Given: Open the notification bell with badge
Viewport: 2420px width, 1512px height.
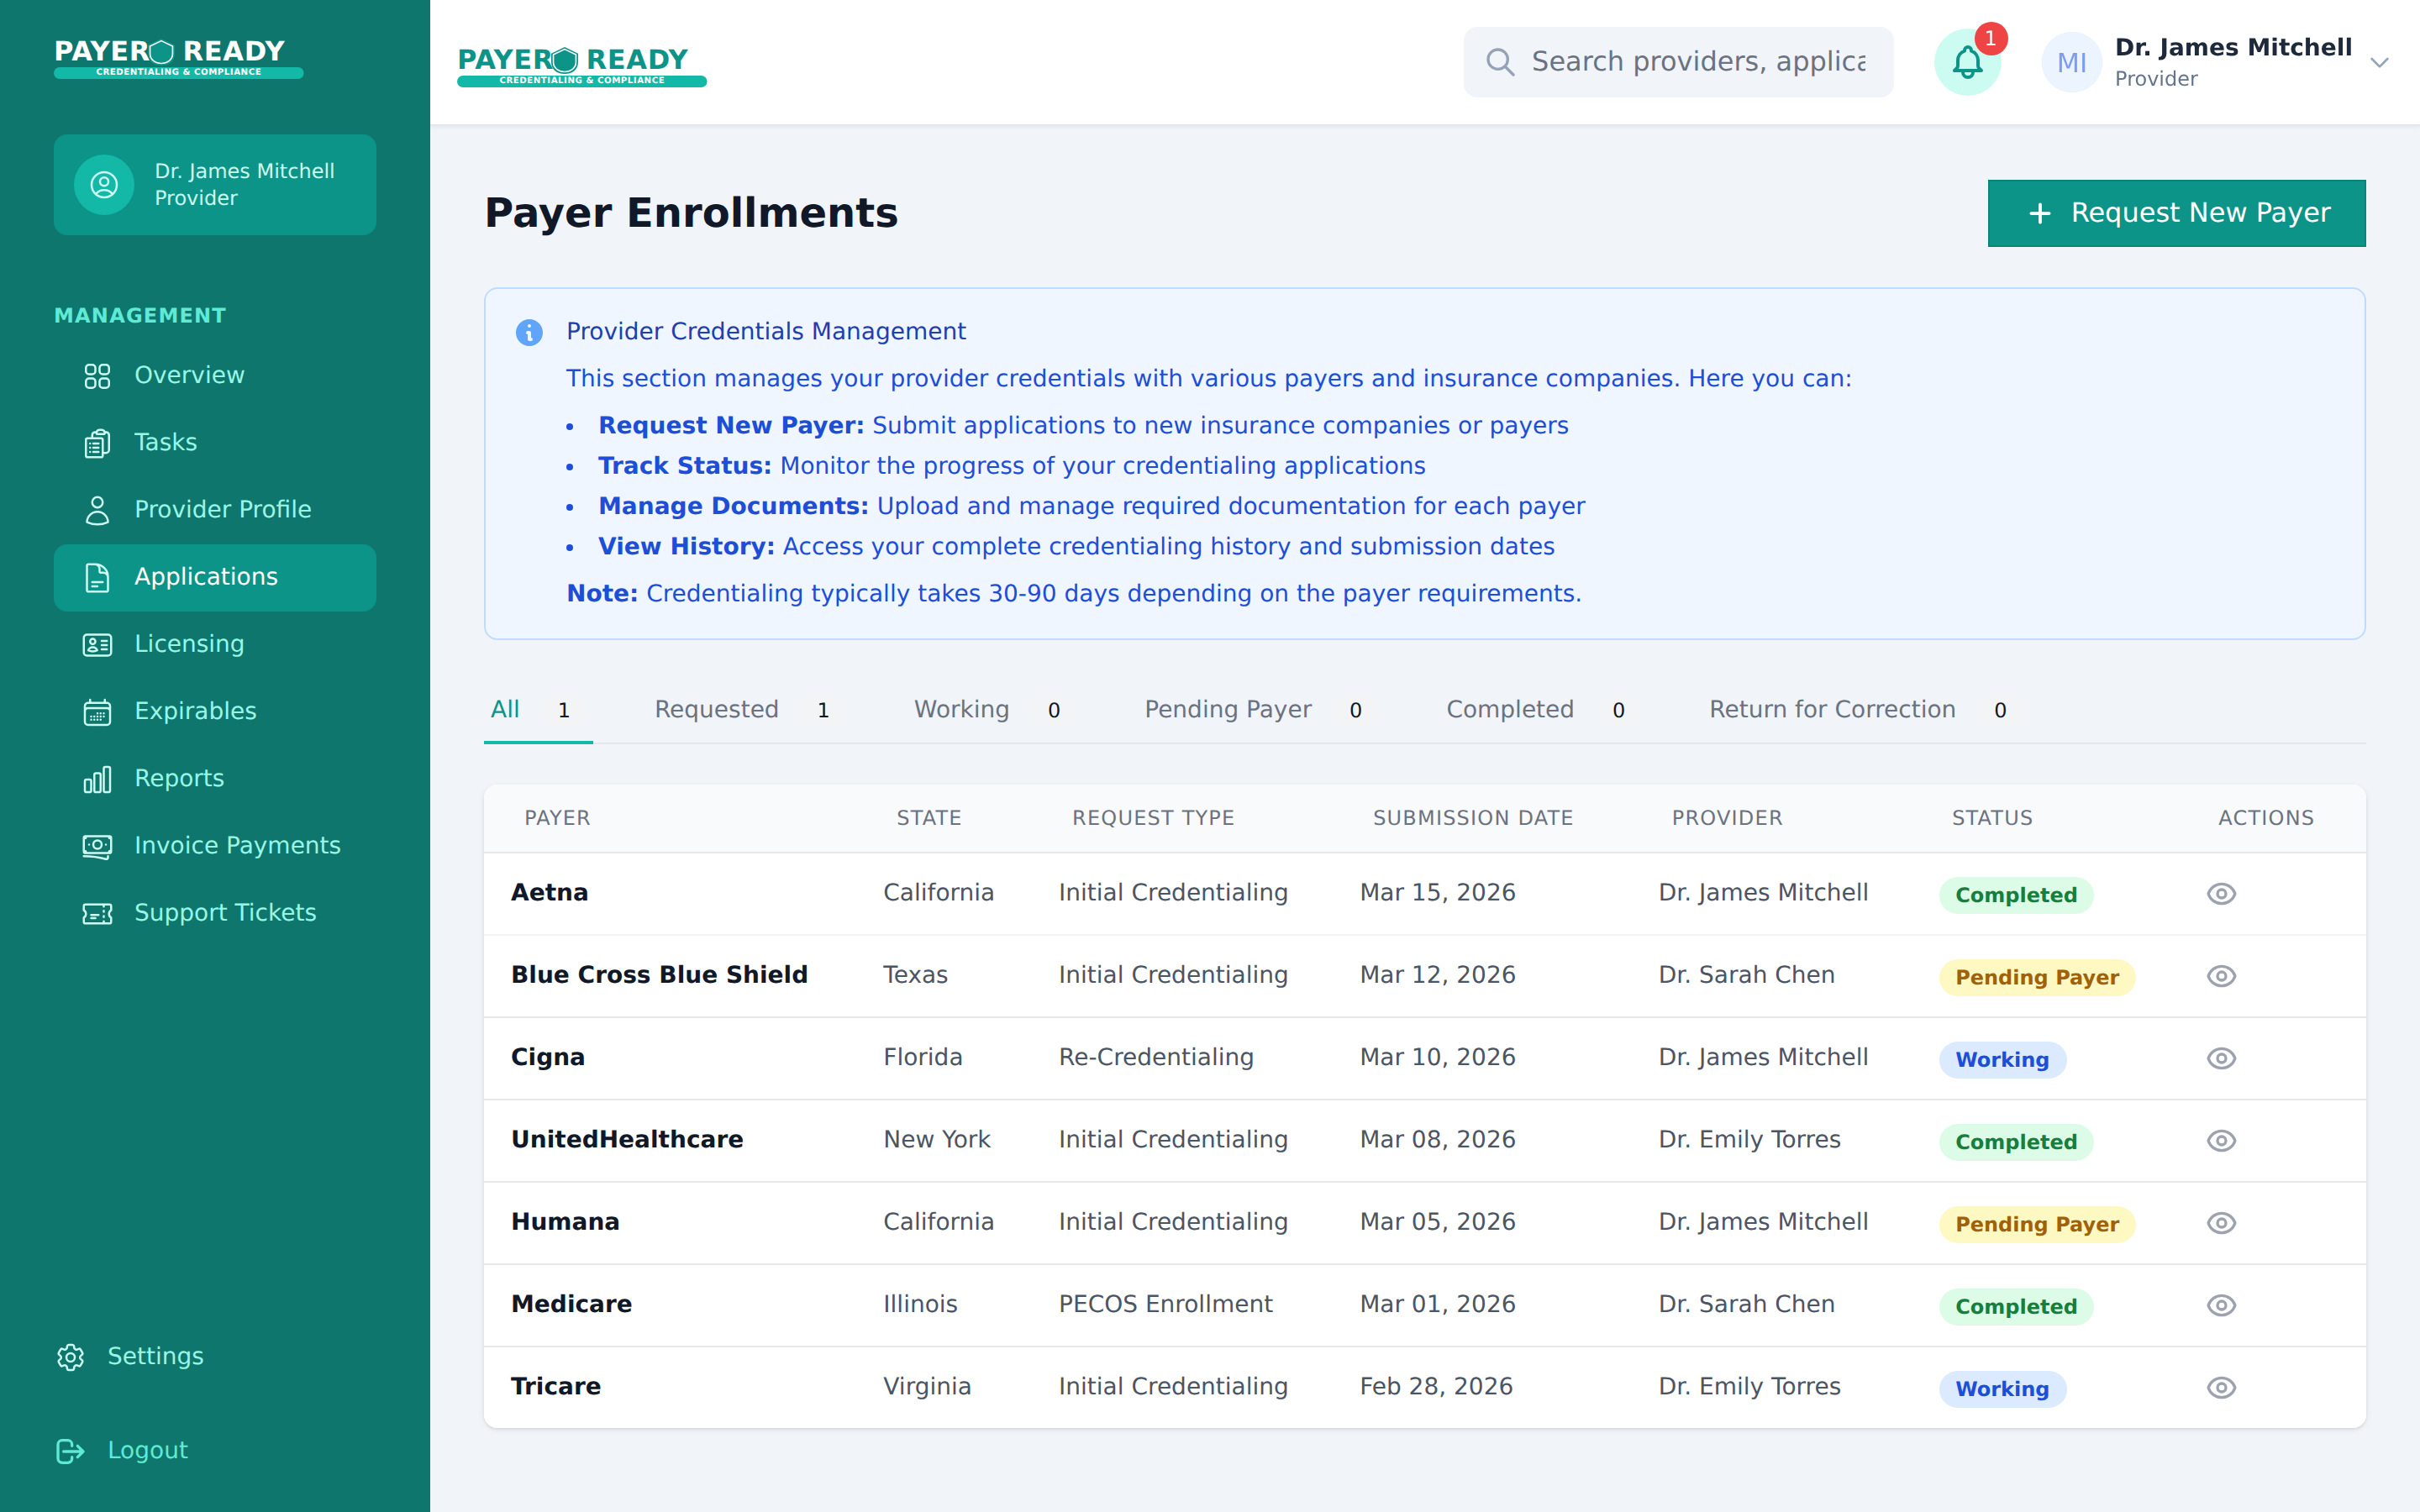Looking at the screenshot, I should pyautogui.click(x=1968, y=62).
